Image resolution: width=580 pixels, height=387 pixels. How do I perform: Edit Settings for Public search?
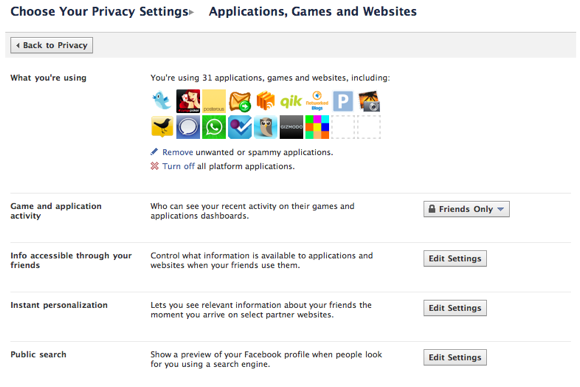pos(455,357)
